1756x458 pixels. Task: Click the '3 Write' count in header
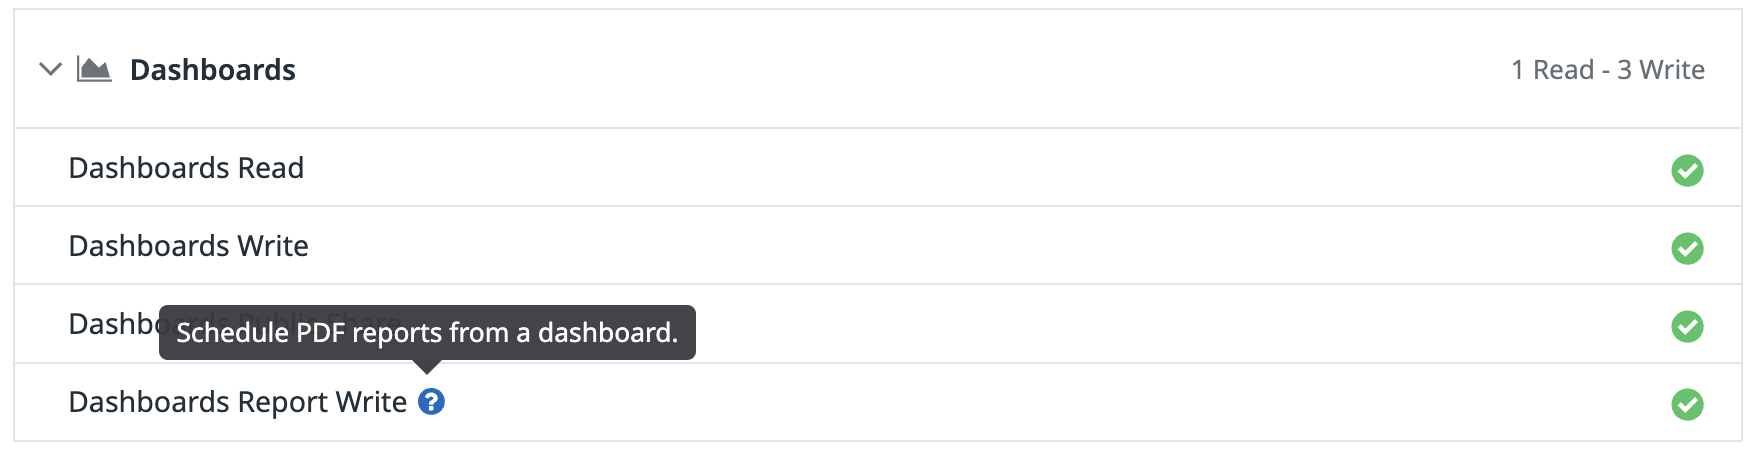(1661, 70)
